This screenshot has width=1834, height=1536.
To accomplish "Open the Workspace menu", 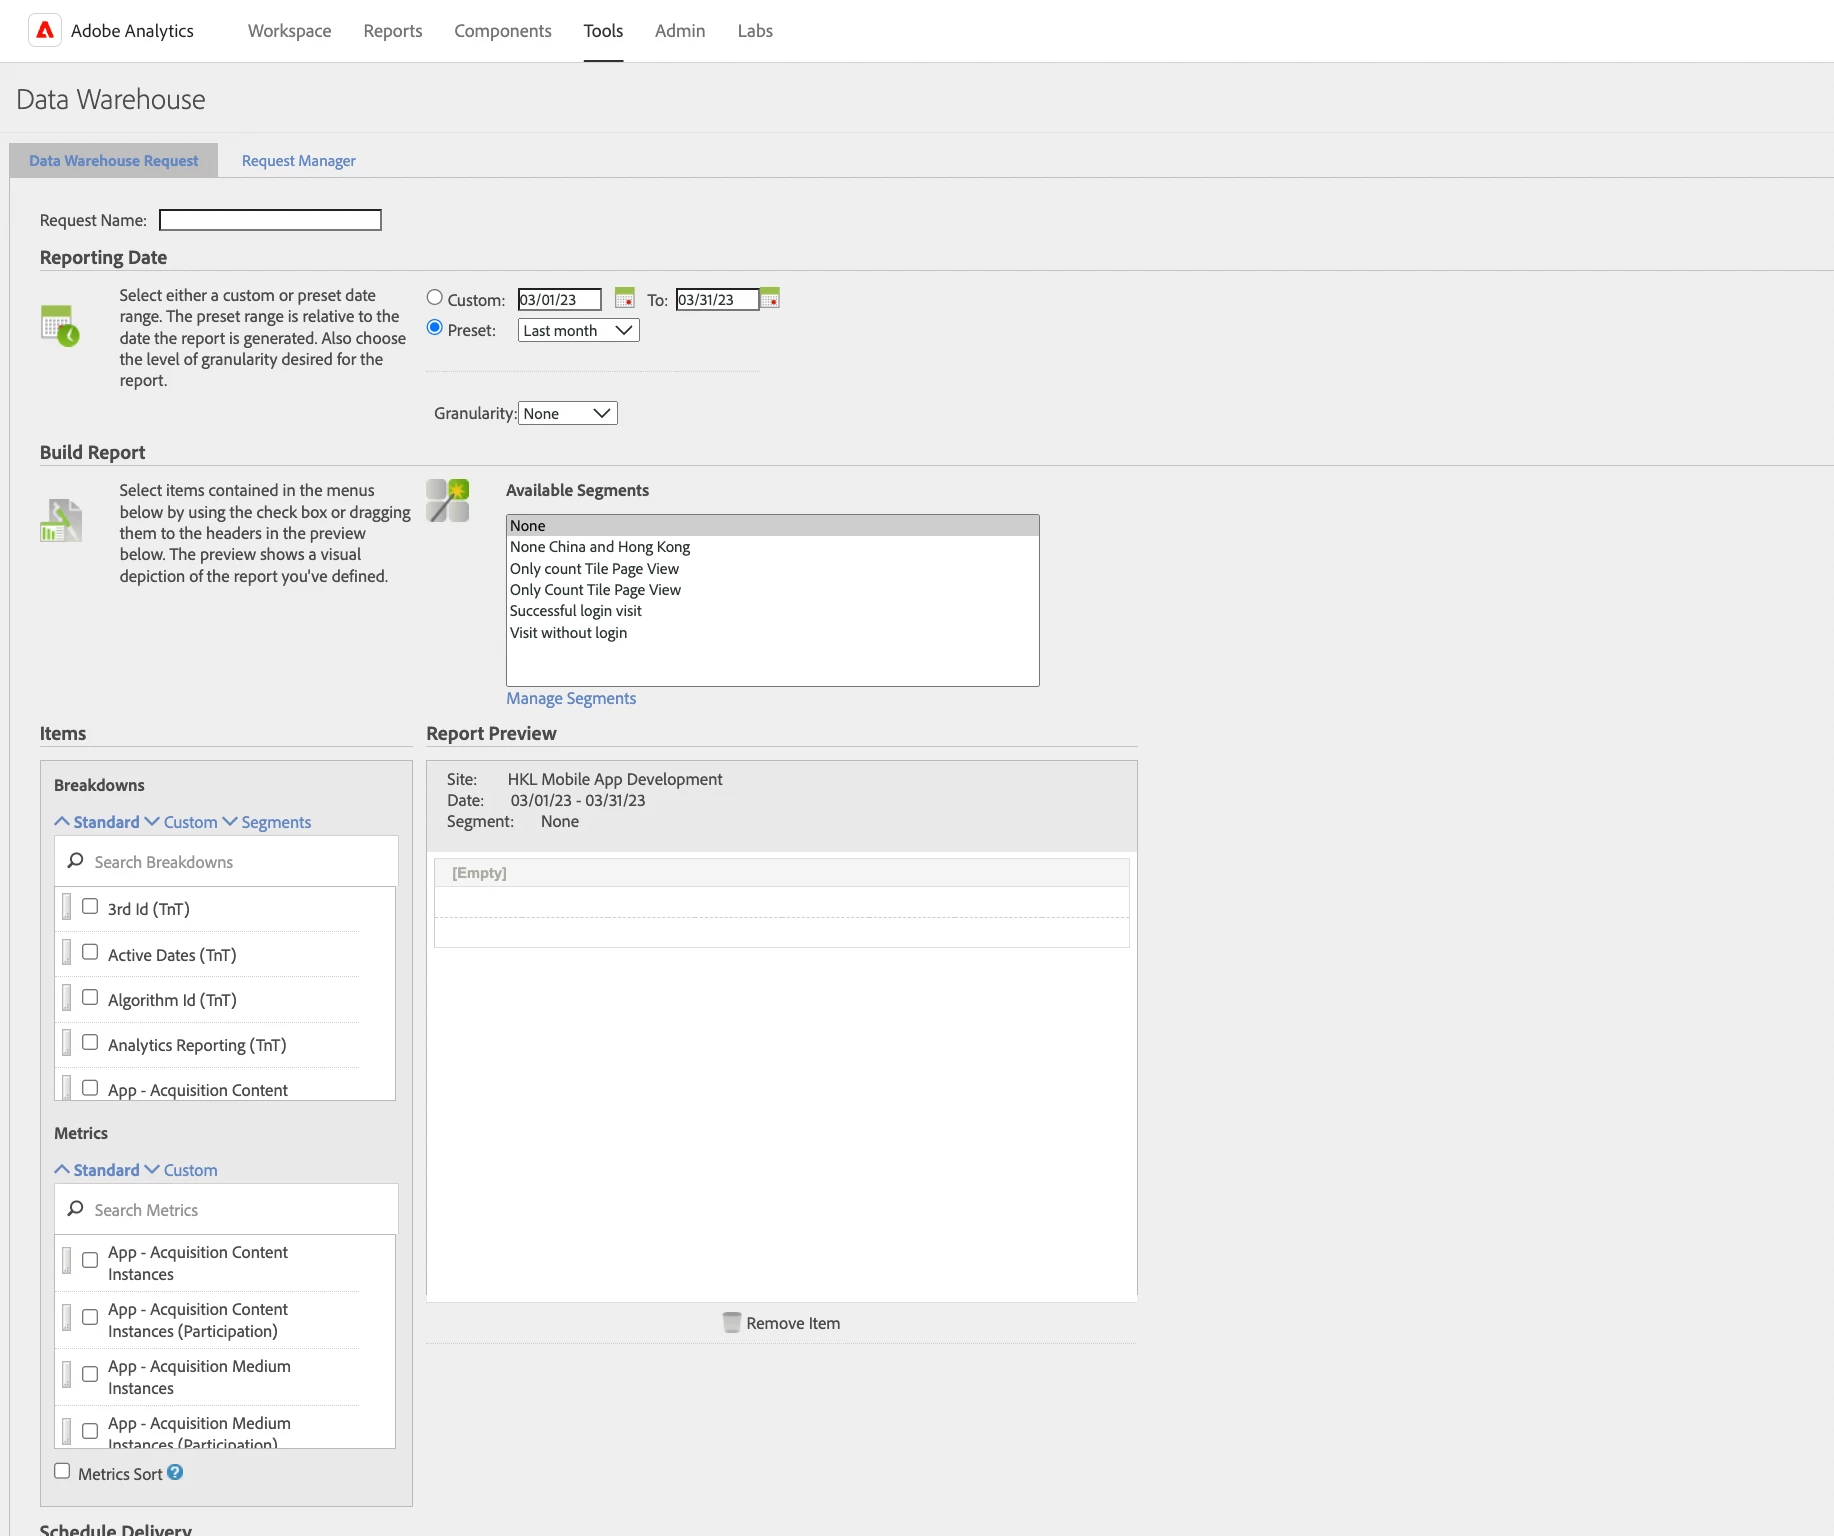I will coord(289,31).
